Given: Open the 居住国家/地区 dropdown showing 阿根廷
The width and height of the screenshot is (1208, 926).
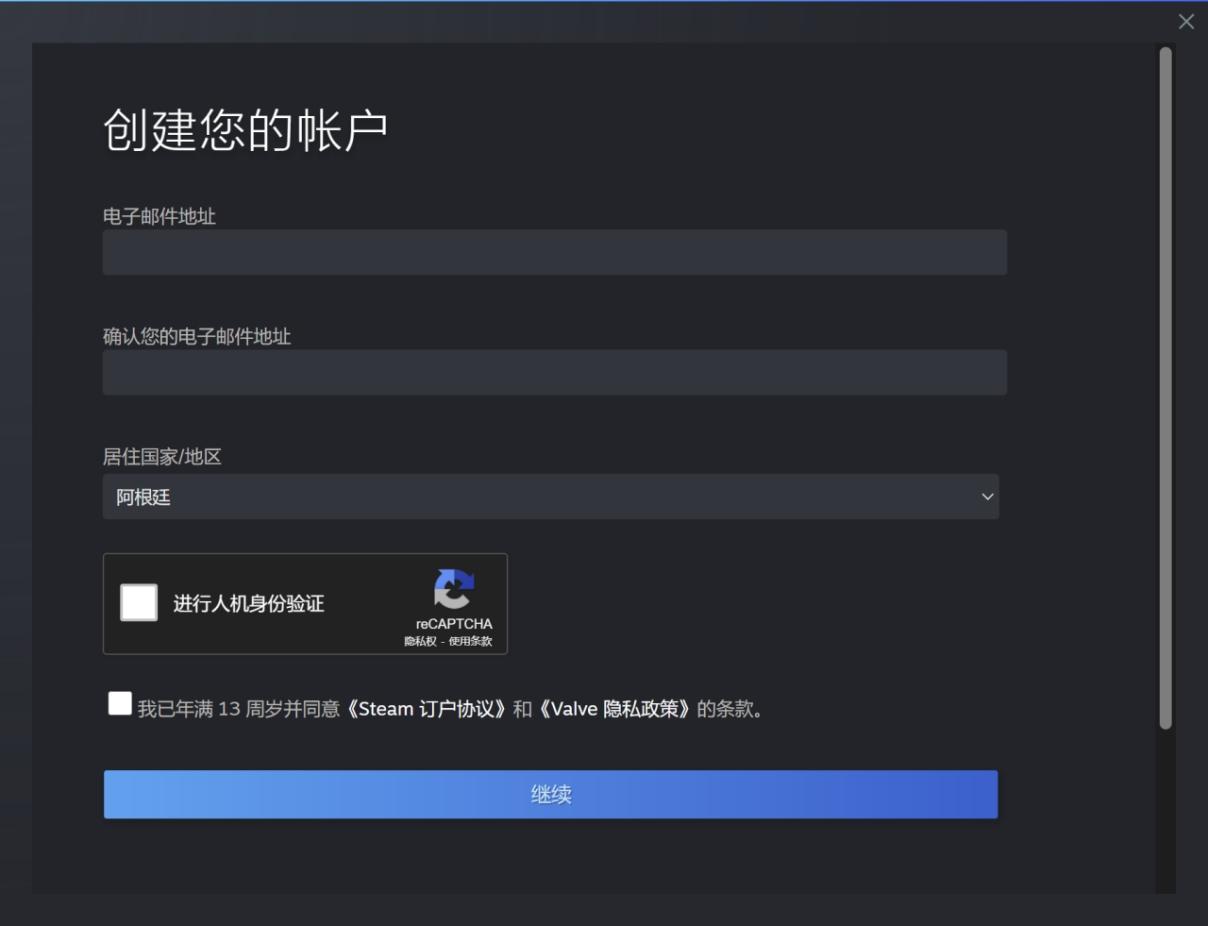Looking at the screenshot, I should pos(550,497).
